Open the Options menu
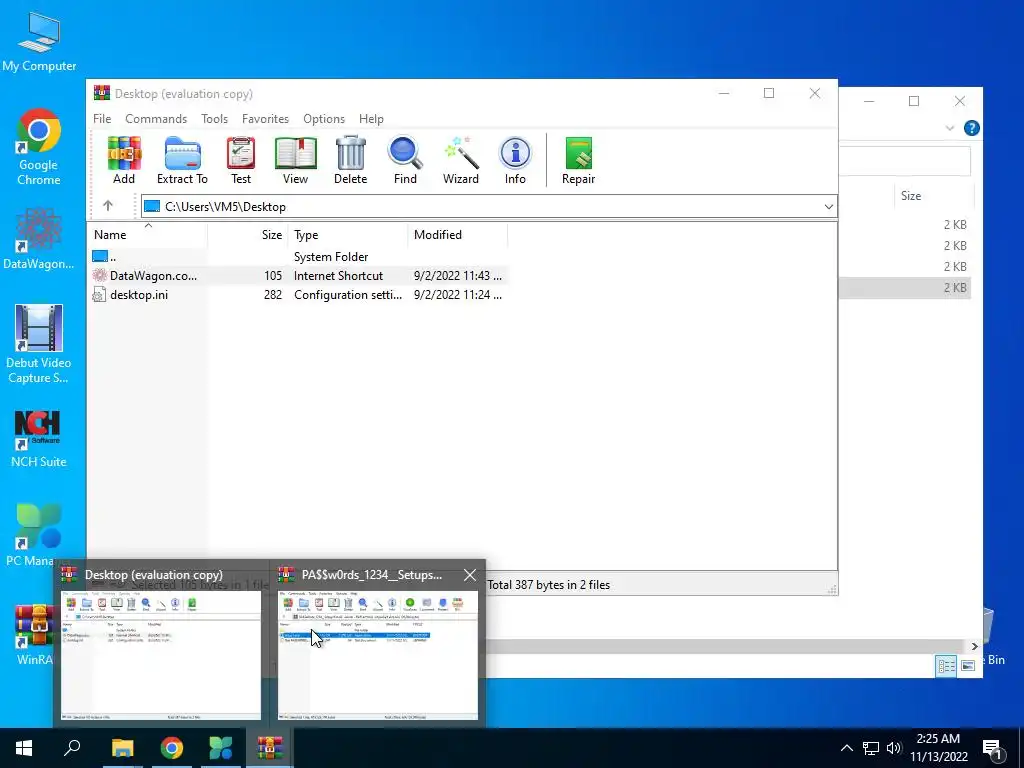This screenshot has height=768, width=1024. 324,119
